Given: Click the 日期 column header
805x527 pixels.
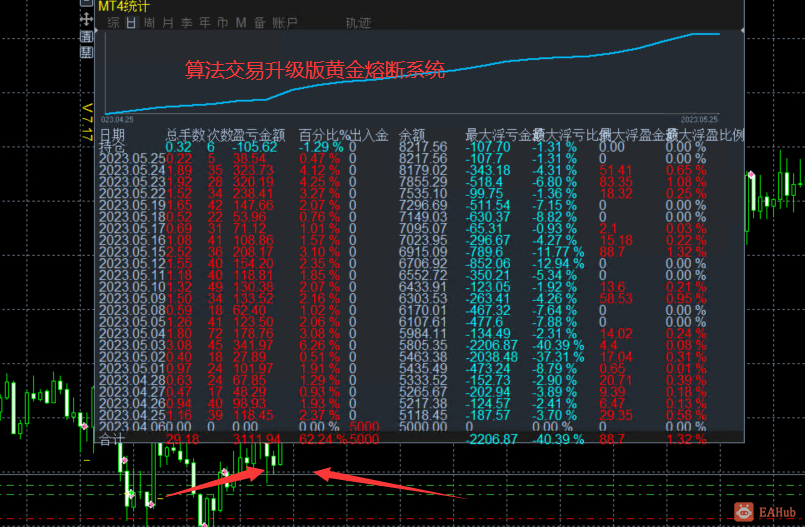Looking at the screenshot, I should pos(112,135).
